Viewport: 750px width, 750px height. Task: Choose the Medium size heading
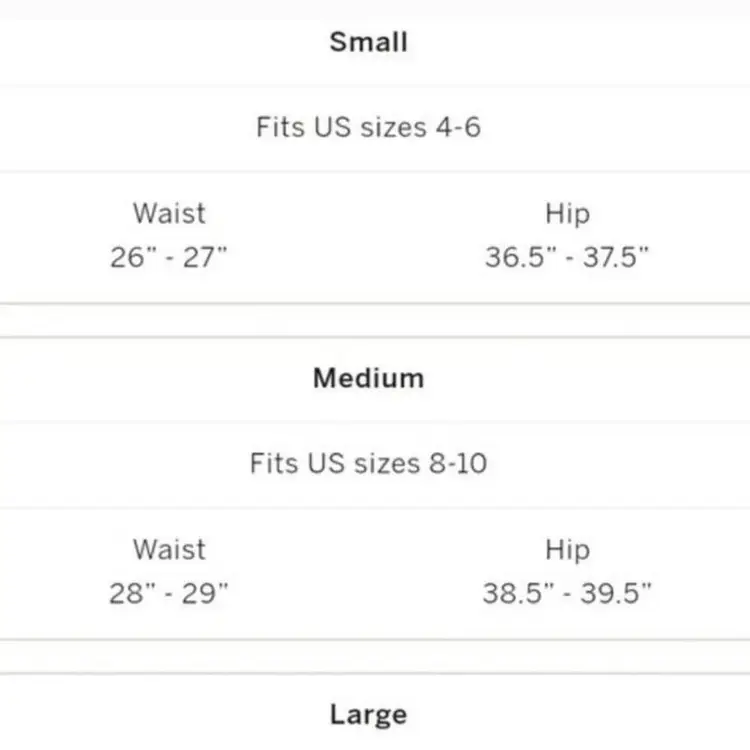click(368, 378)
